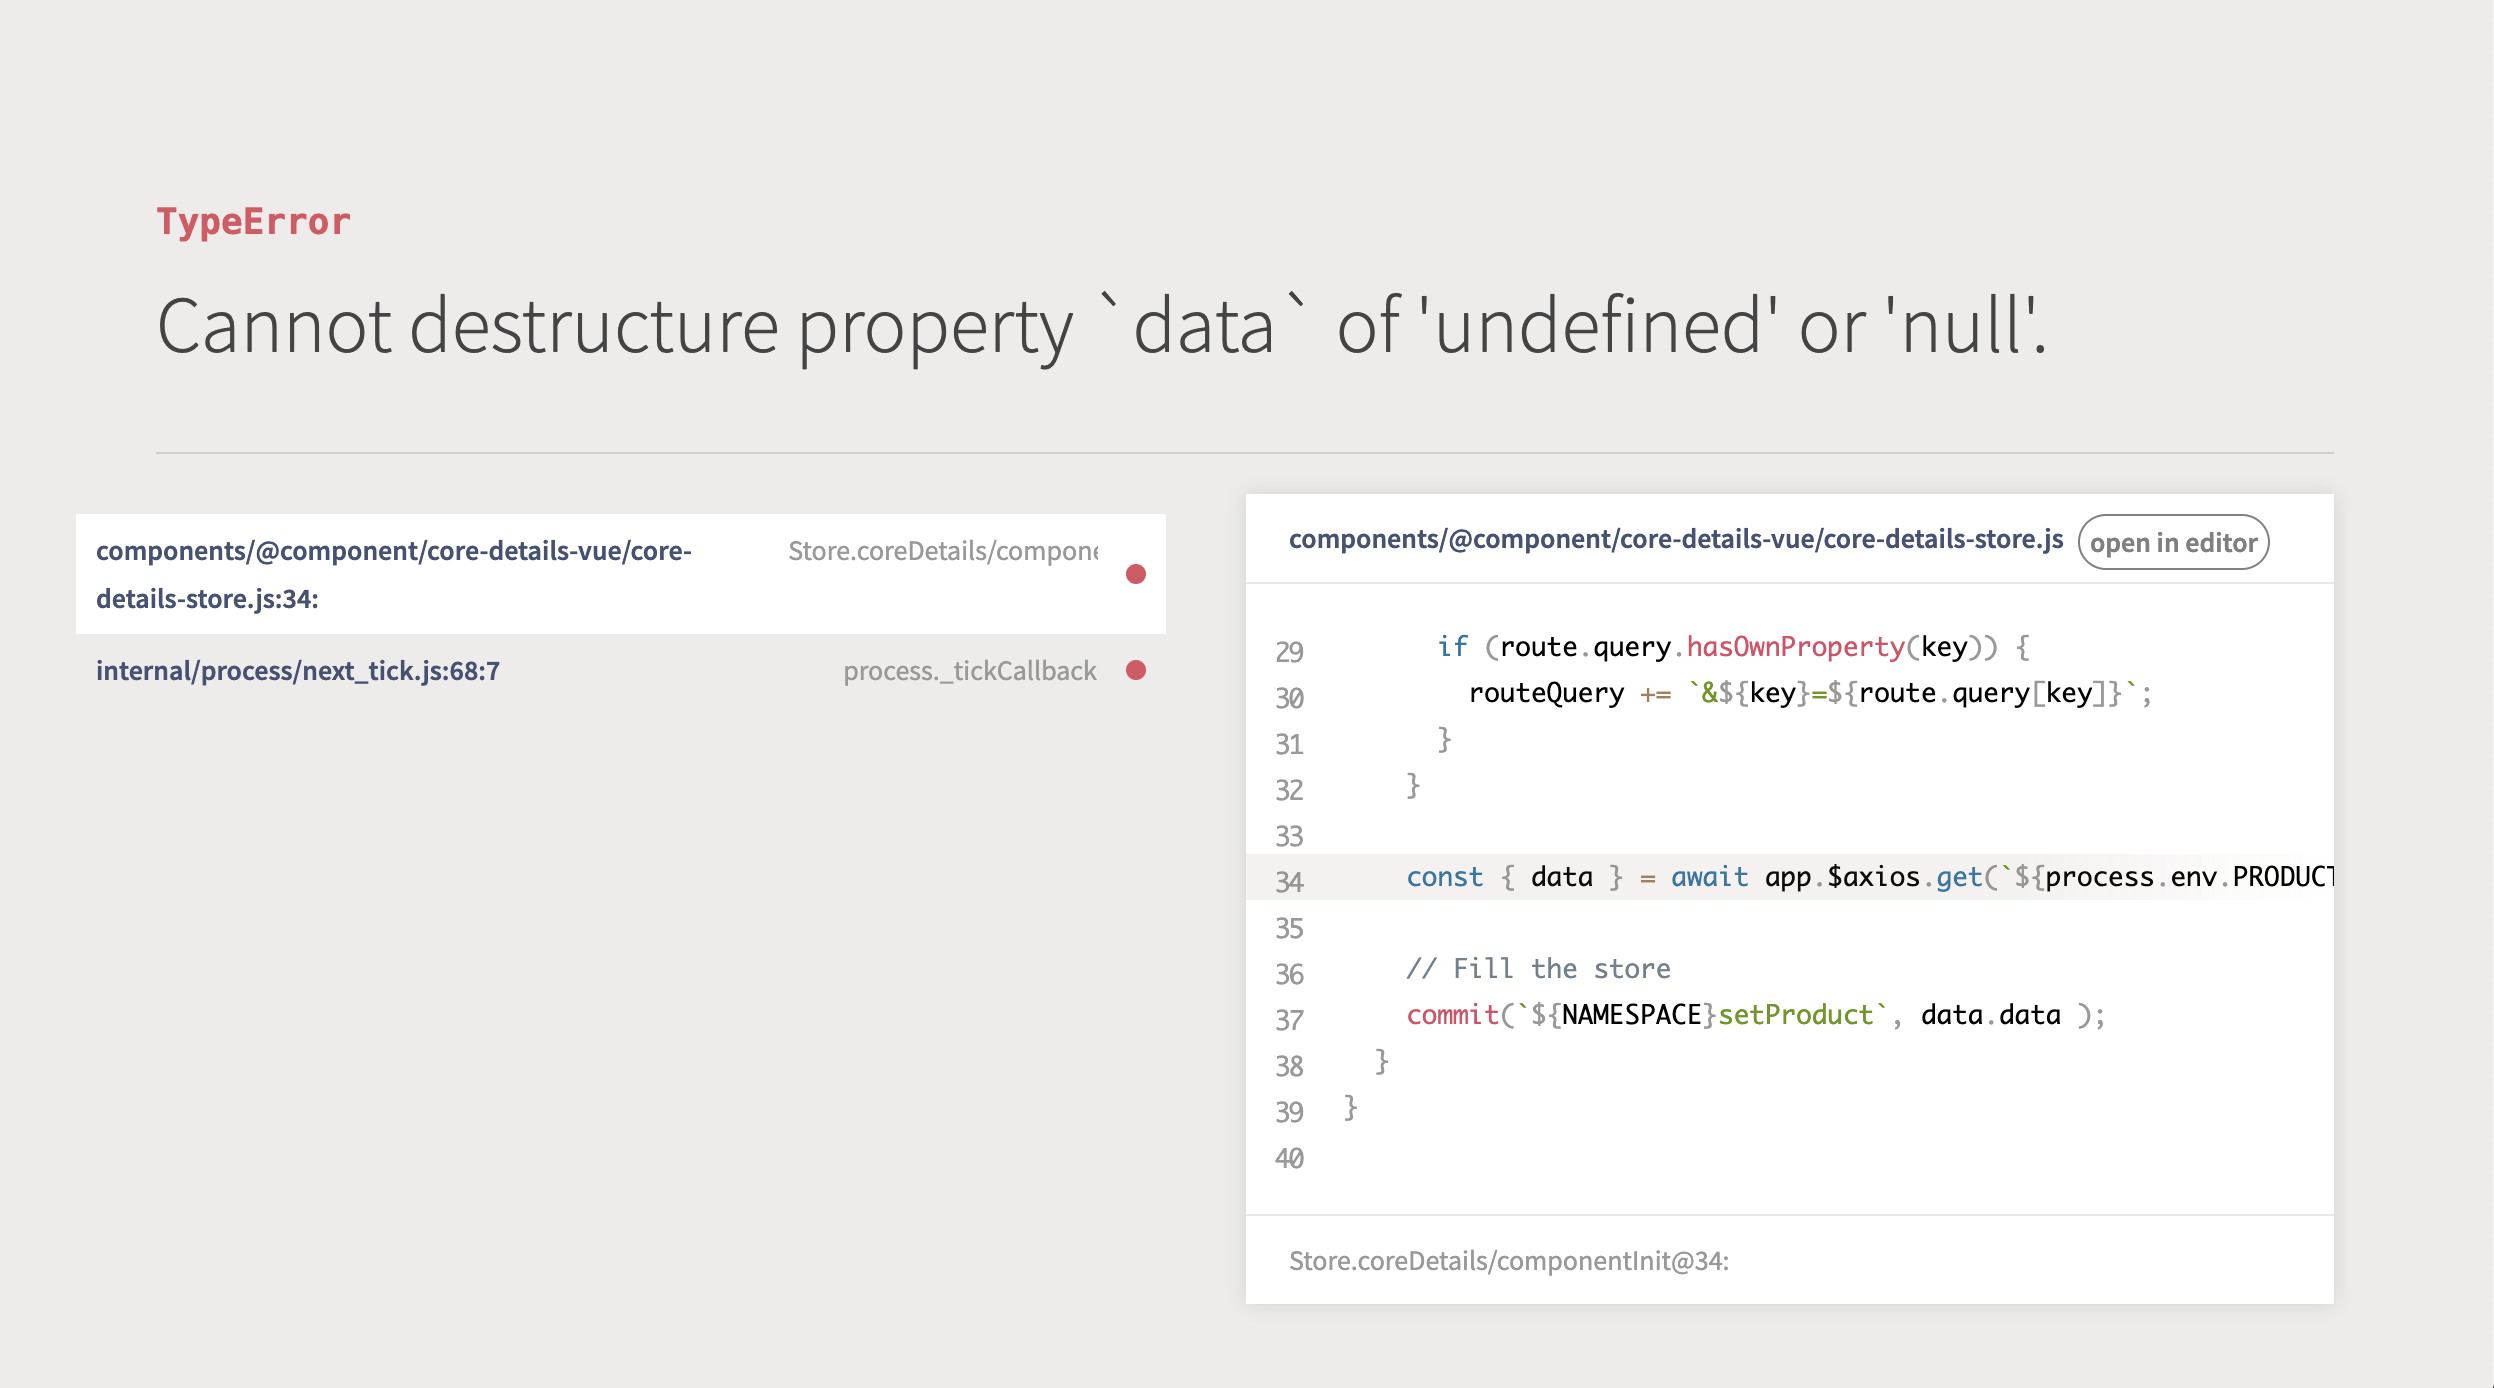Click the TypeError heading label
This screenshot has width=2494, height=1388.
pos(254,221)
